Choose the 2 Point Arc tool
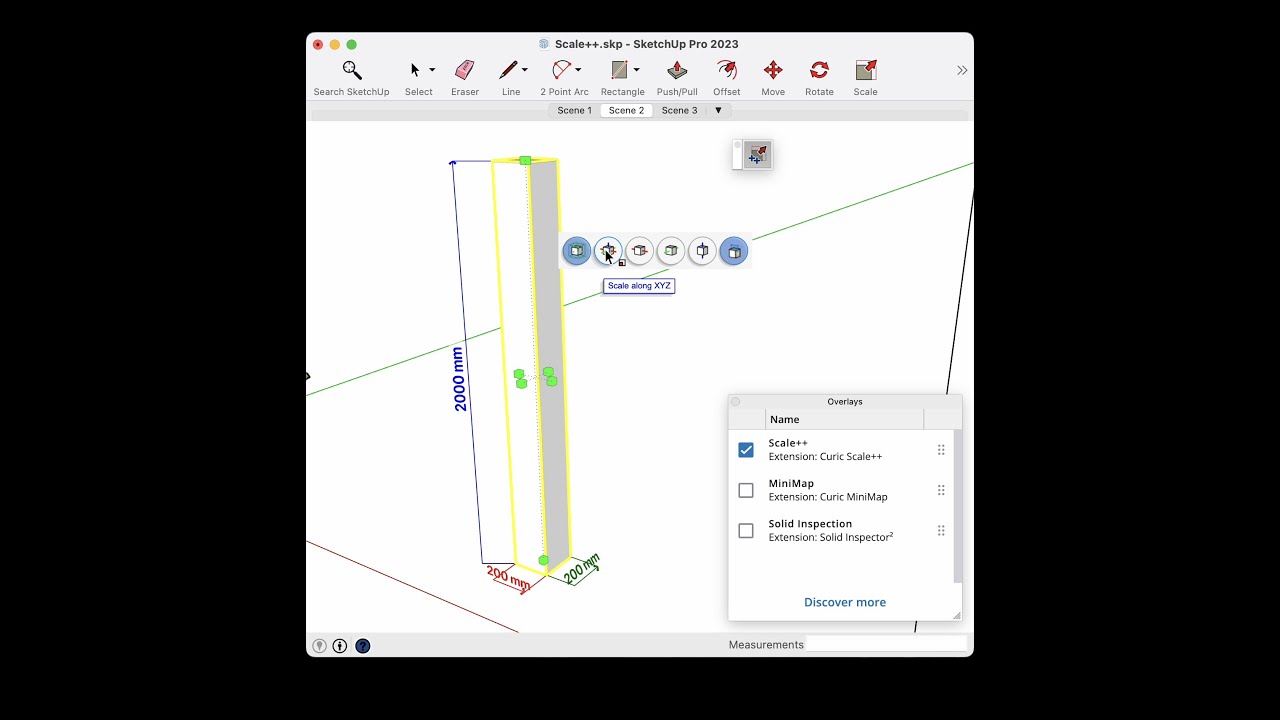The height and width of the screenshot is (720, 1280). tap(561, 70)
